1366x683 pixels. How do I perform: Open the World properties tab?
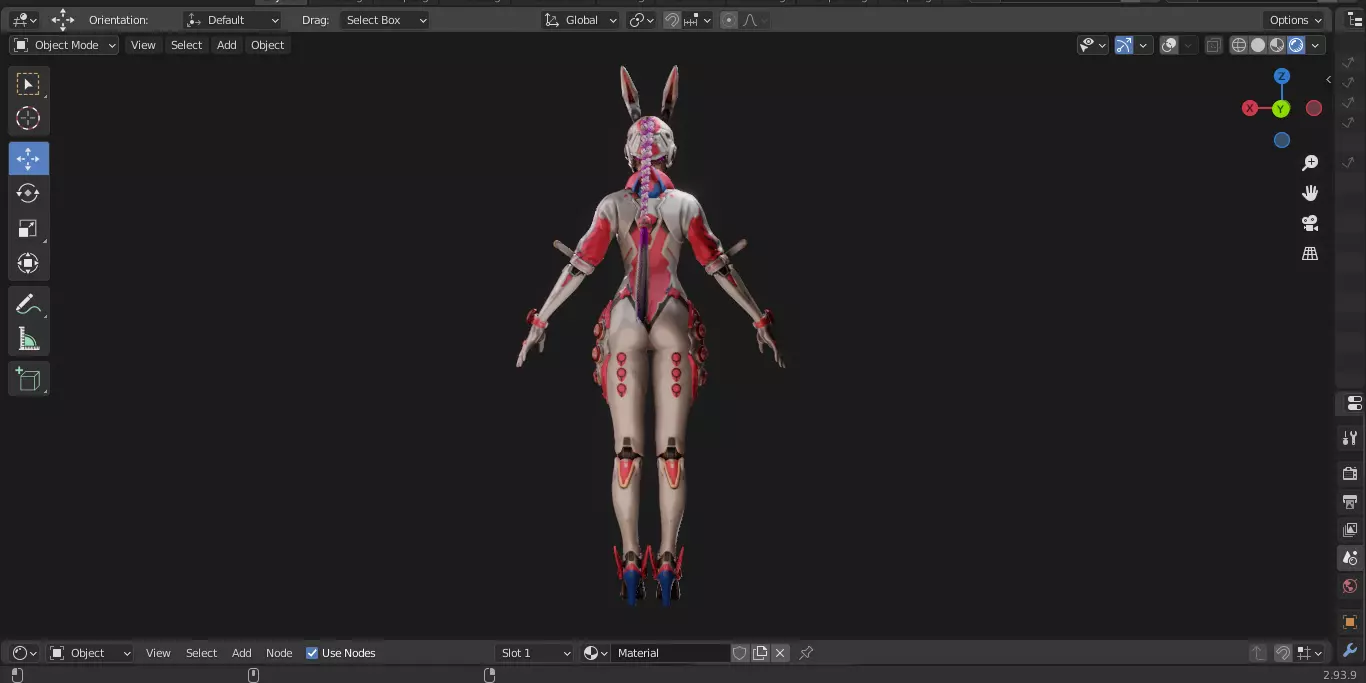click(x=1350, y=586)
